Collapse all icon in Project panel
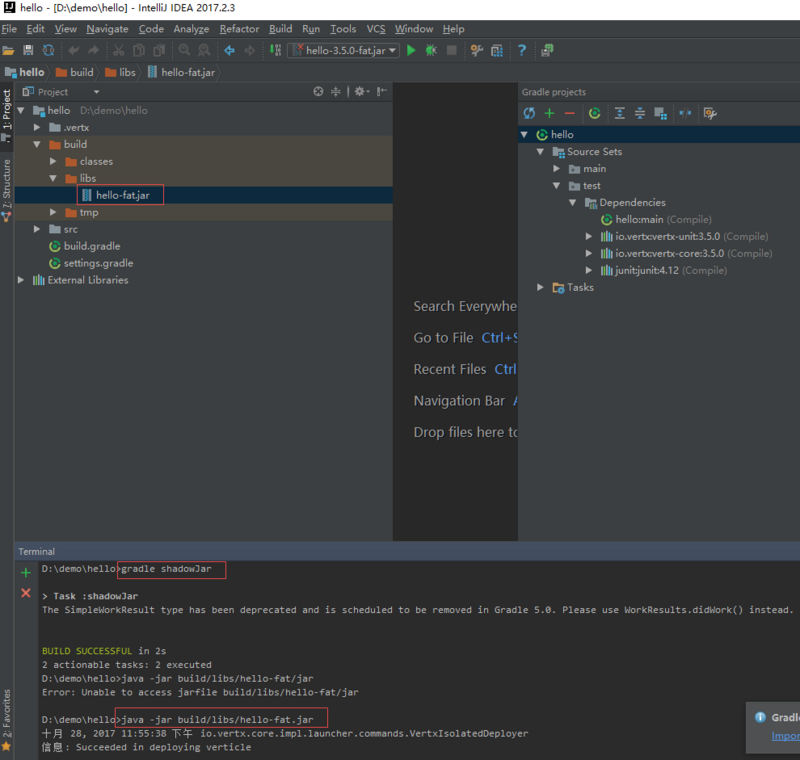Viewport: 800px width, 760px height. pyautogui.click(x=335, y=91)
